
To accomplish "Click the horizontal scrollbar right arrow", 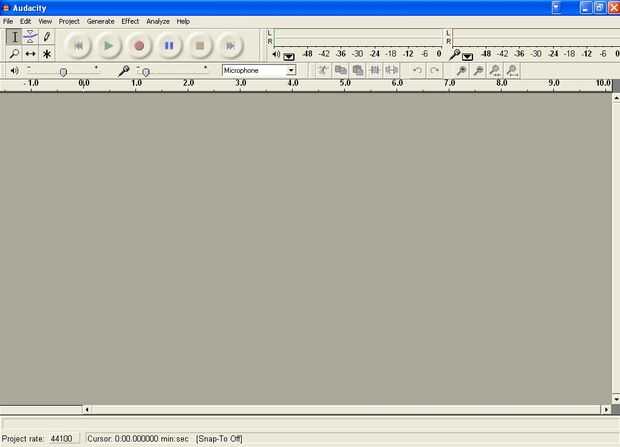I will [x=606, y=409].
